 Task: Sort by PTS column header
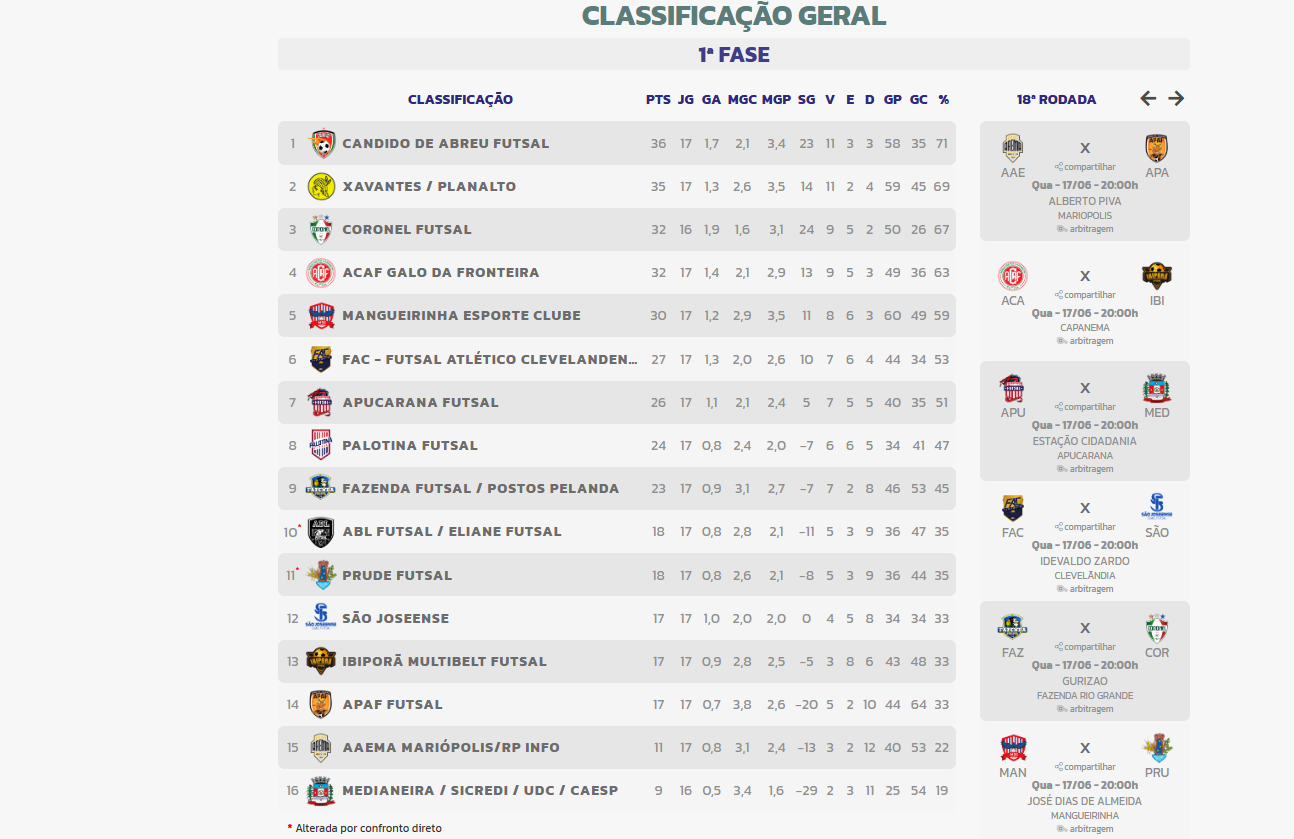point(658,99)
